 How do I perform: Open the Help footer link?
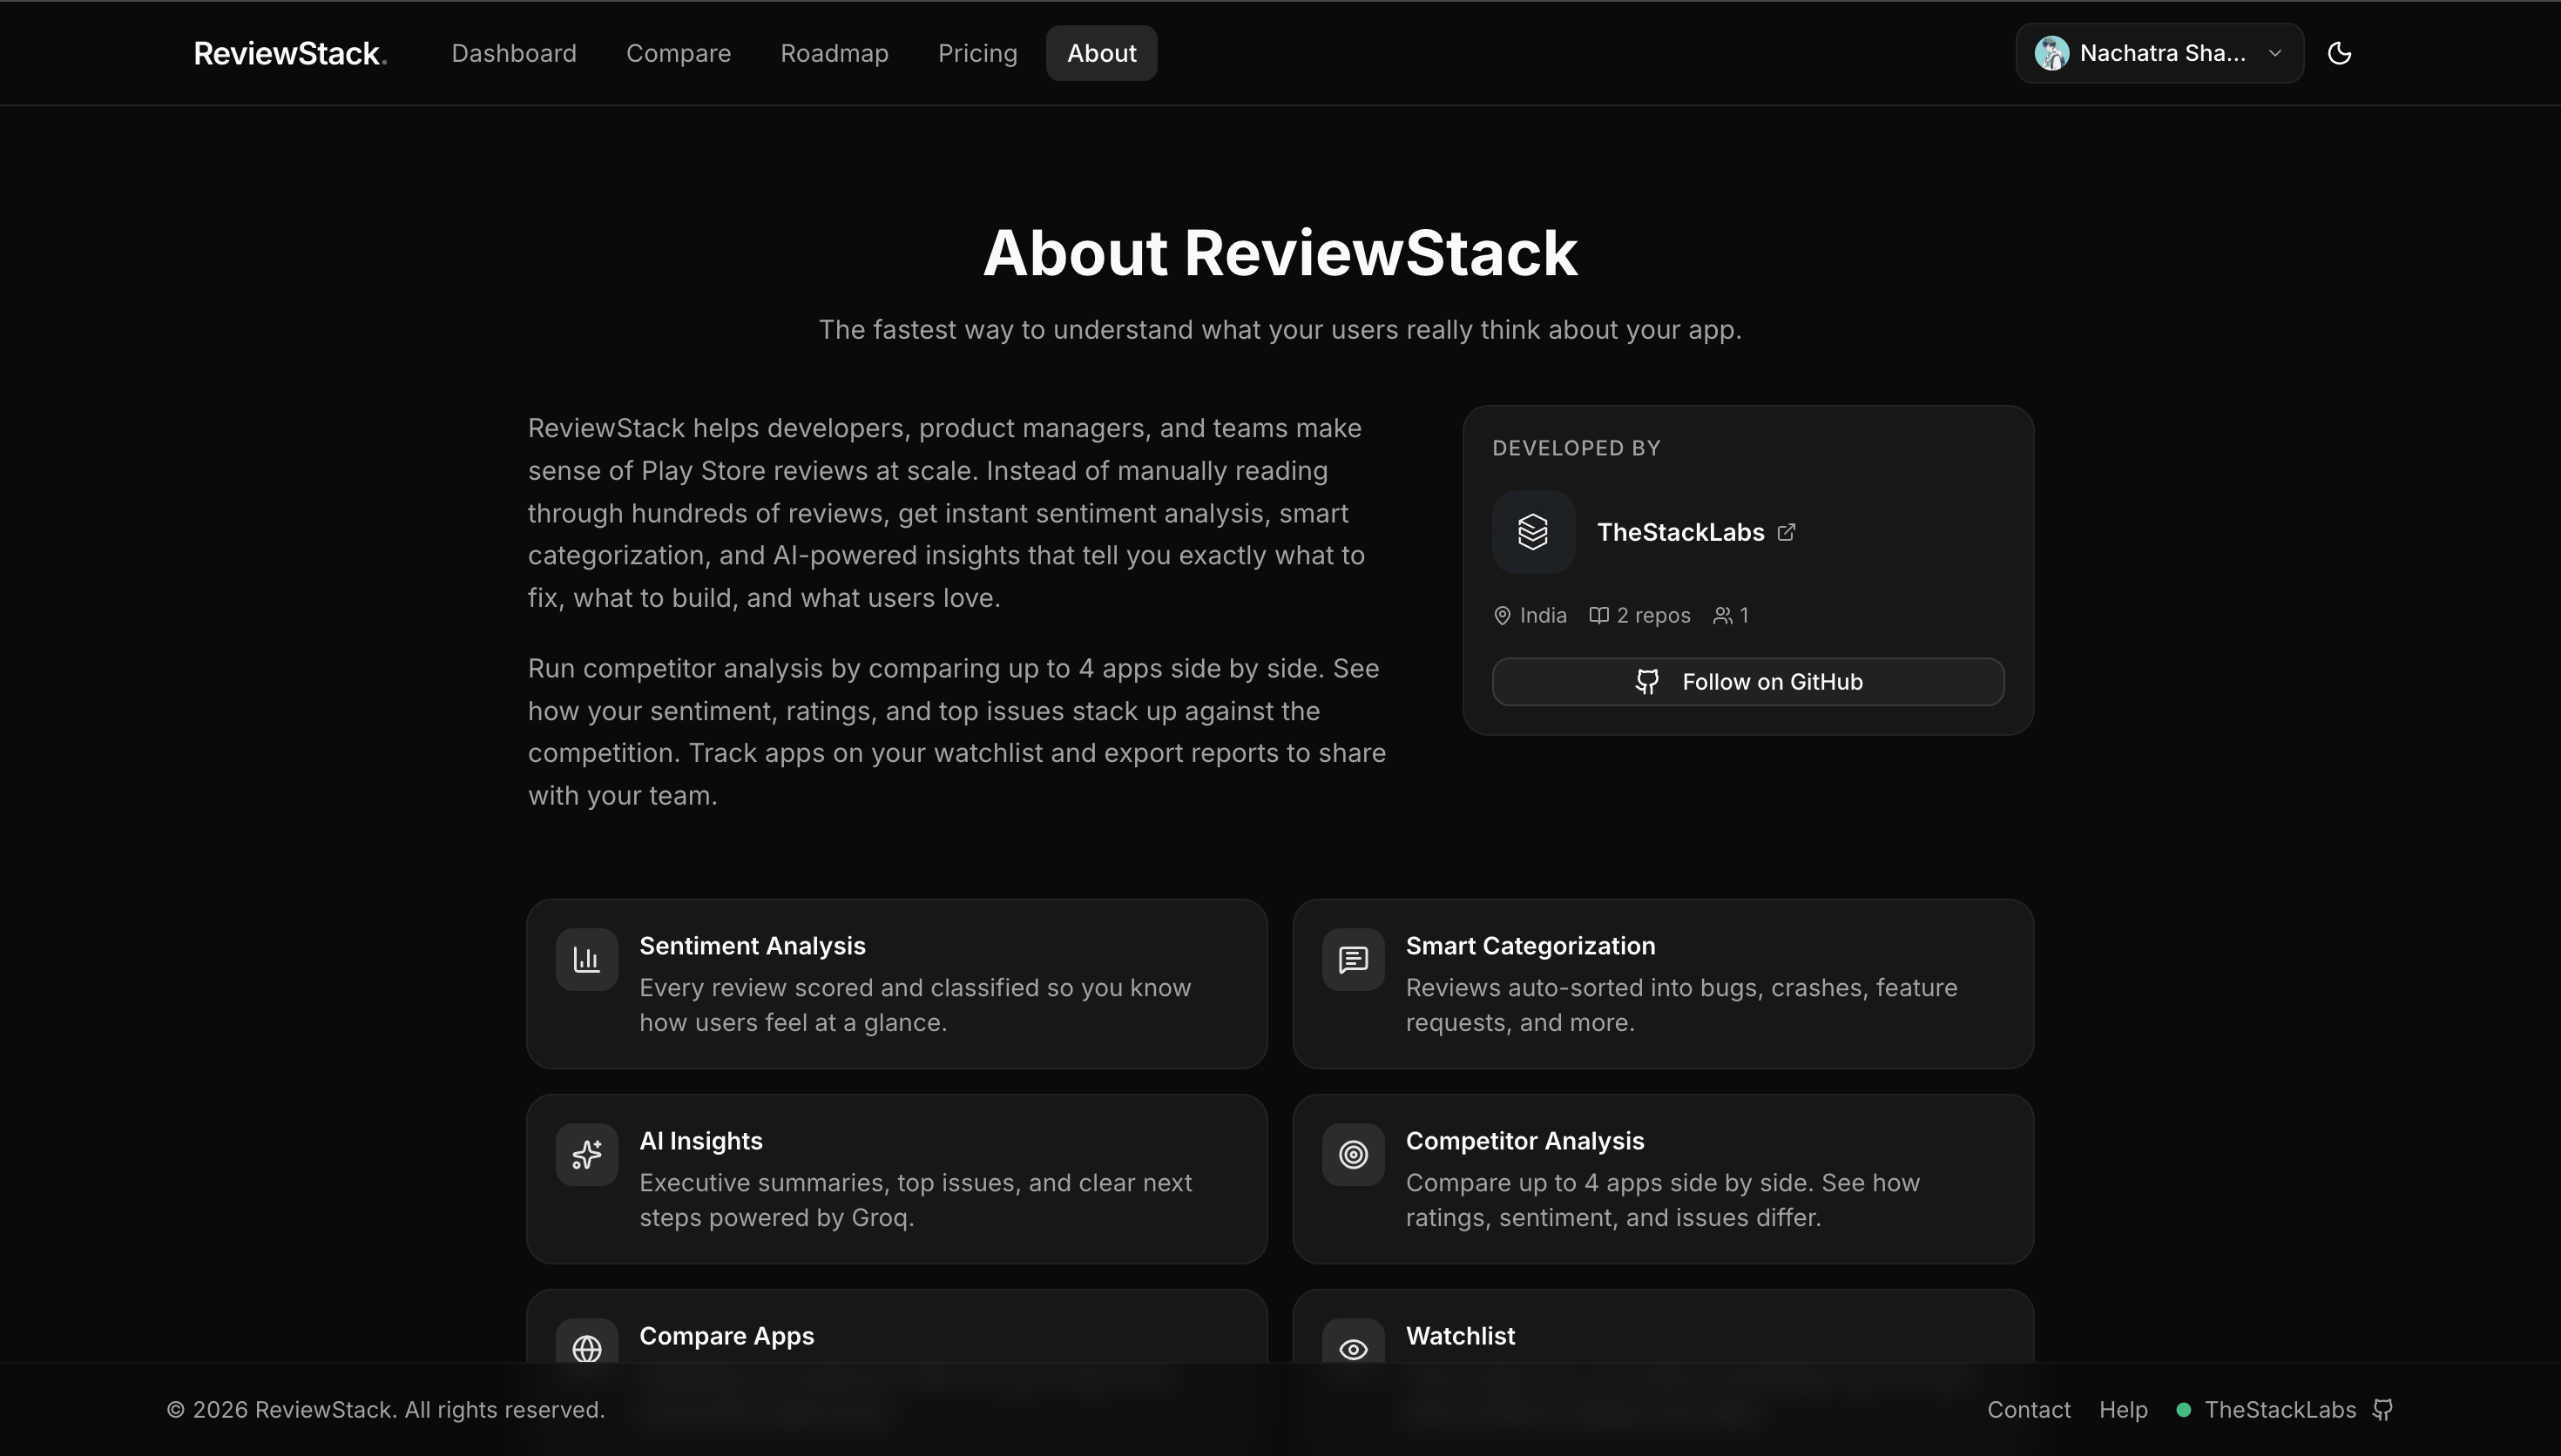2123,1410
